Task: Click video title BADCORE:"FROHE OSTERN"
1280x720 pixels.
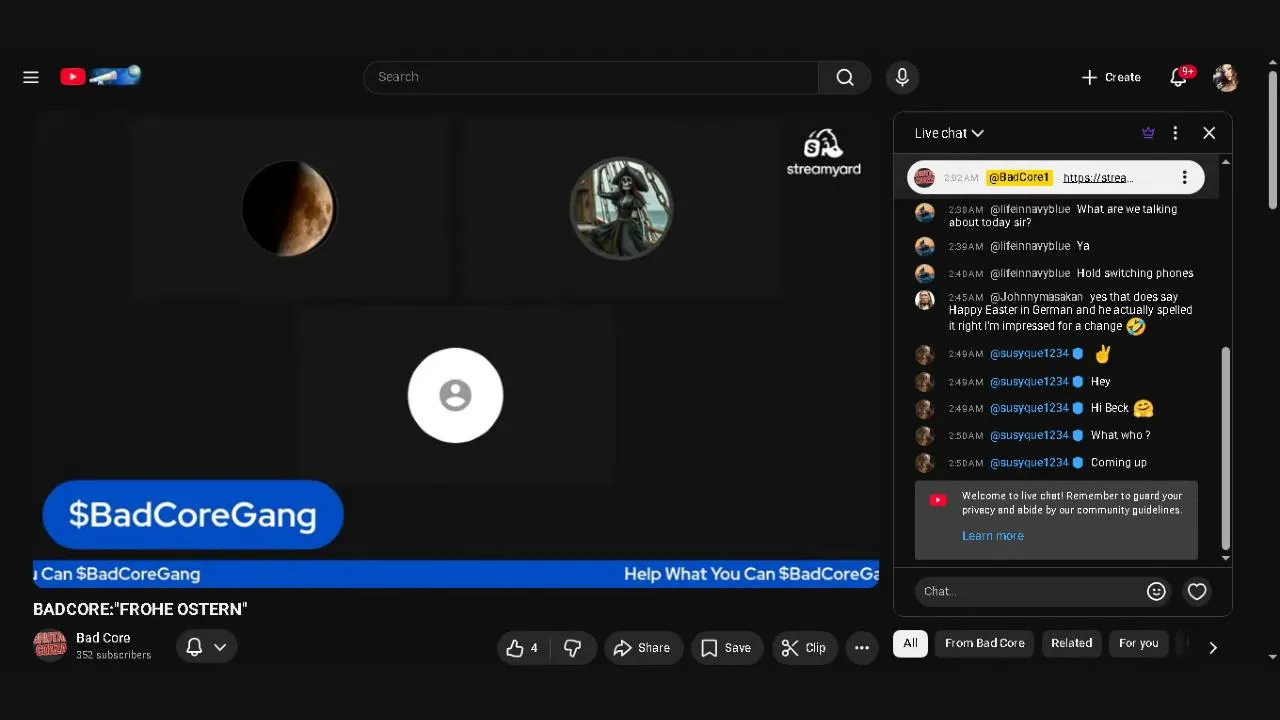Action: (x=140, y=609)
